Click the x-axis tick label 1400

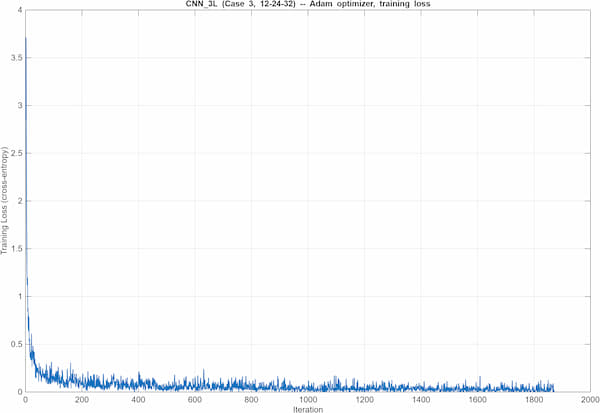pos(421,400)
